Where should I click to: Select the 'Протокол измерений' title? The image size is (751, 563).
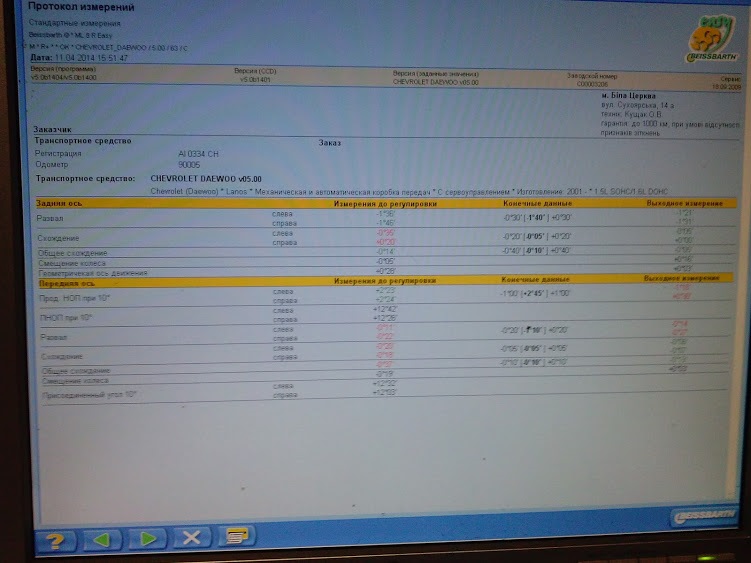[81, 7]
